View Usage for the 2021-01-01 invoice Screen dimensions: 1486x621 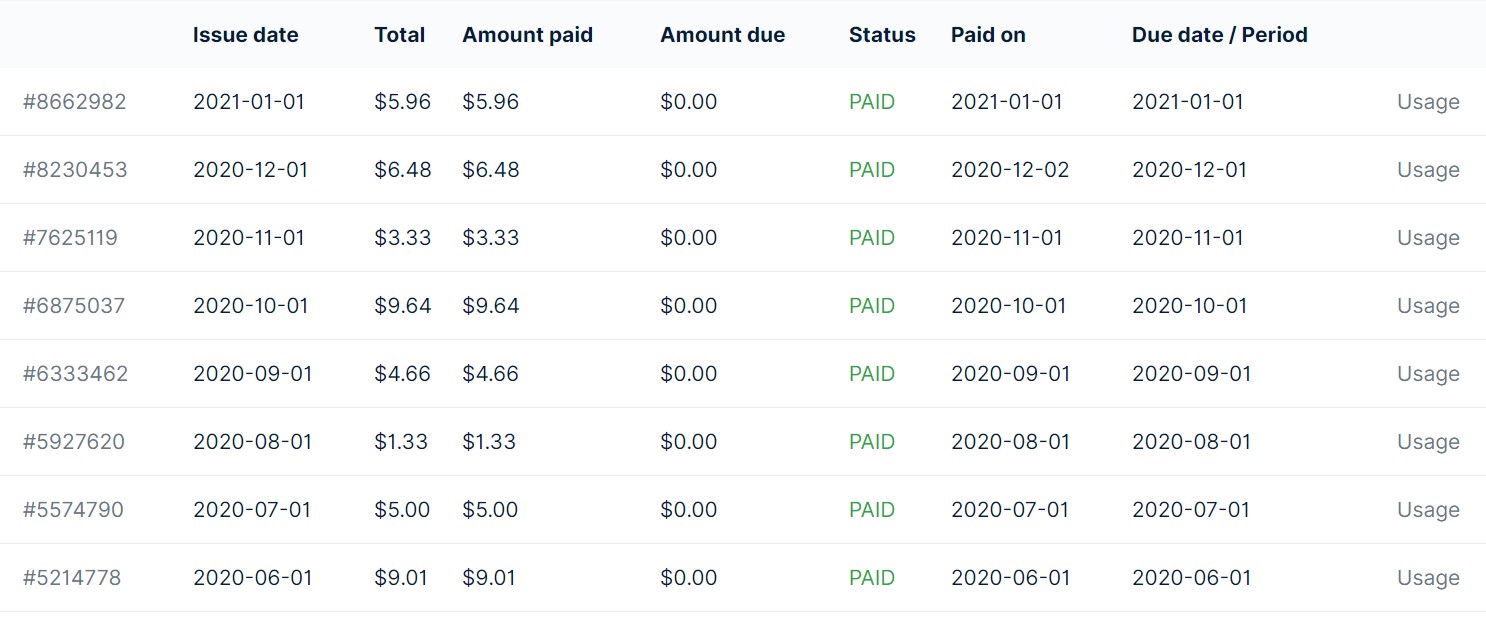click(x=1428, y=102)
